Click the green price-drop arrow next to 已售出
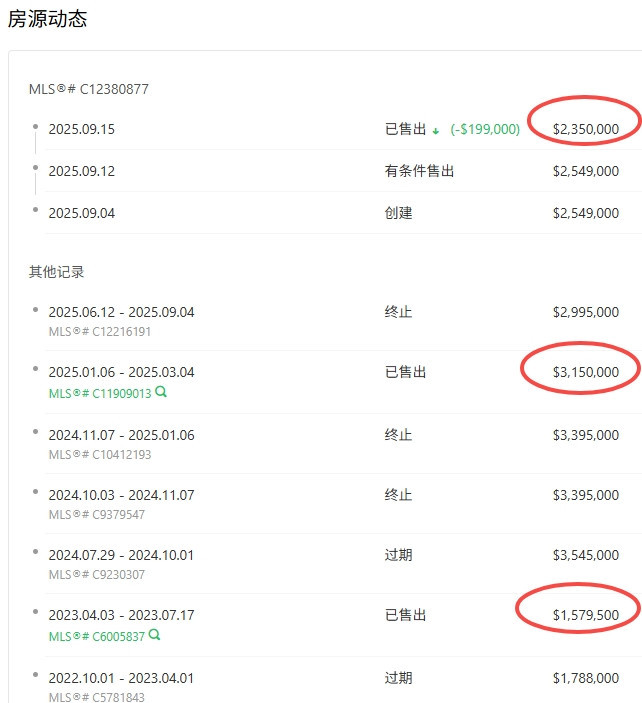Image resolution: width=642 pixels, height=703 pixels. coord(436,131)
